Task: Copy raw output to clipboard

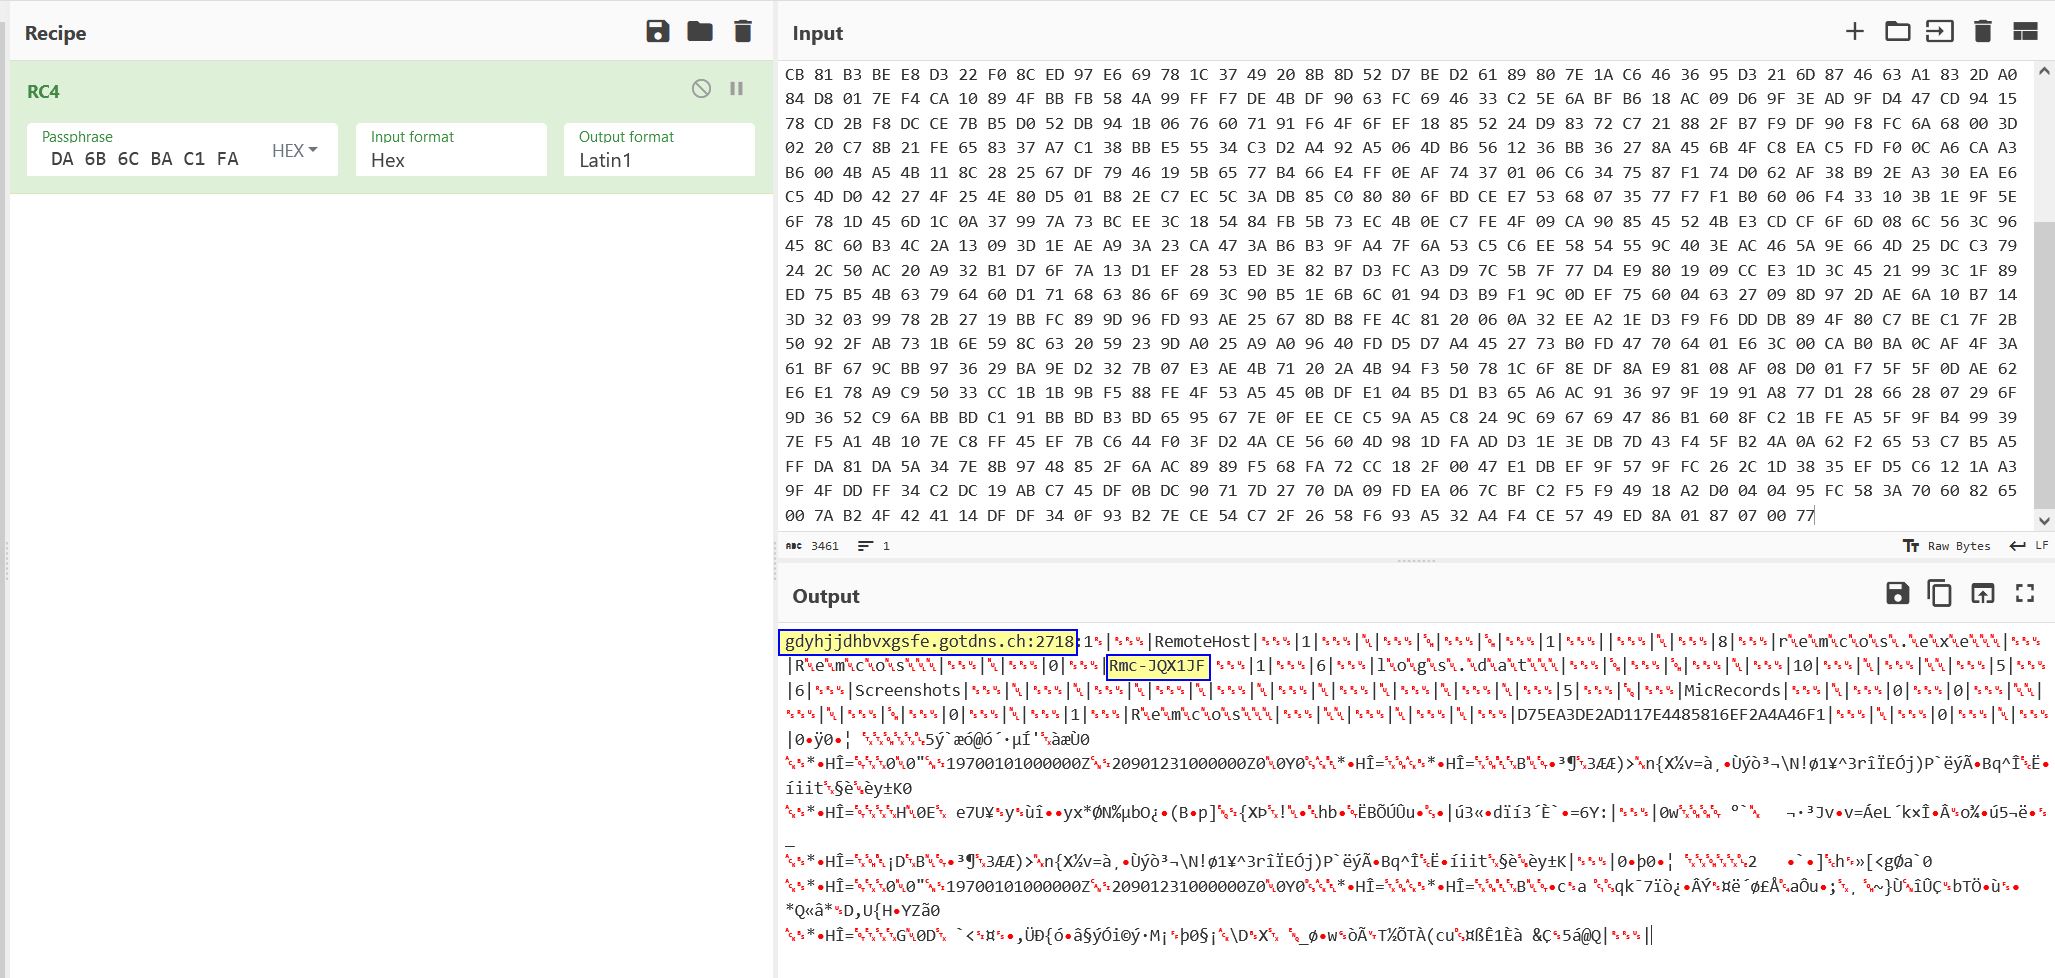Action: [x=1939, y=593]
